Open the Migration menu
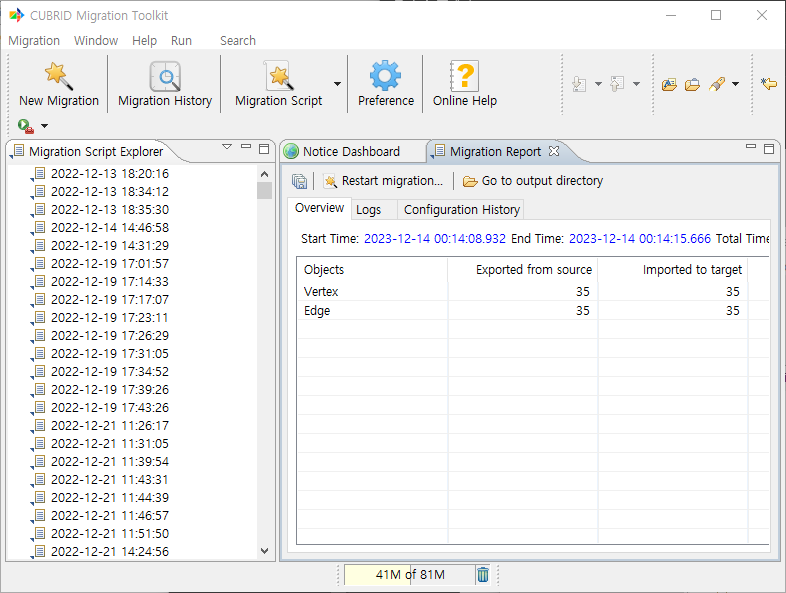Screen dimensions: 786x593 pyautogui.click(x=34, y=41)
